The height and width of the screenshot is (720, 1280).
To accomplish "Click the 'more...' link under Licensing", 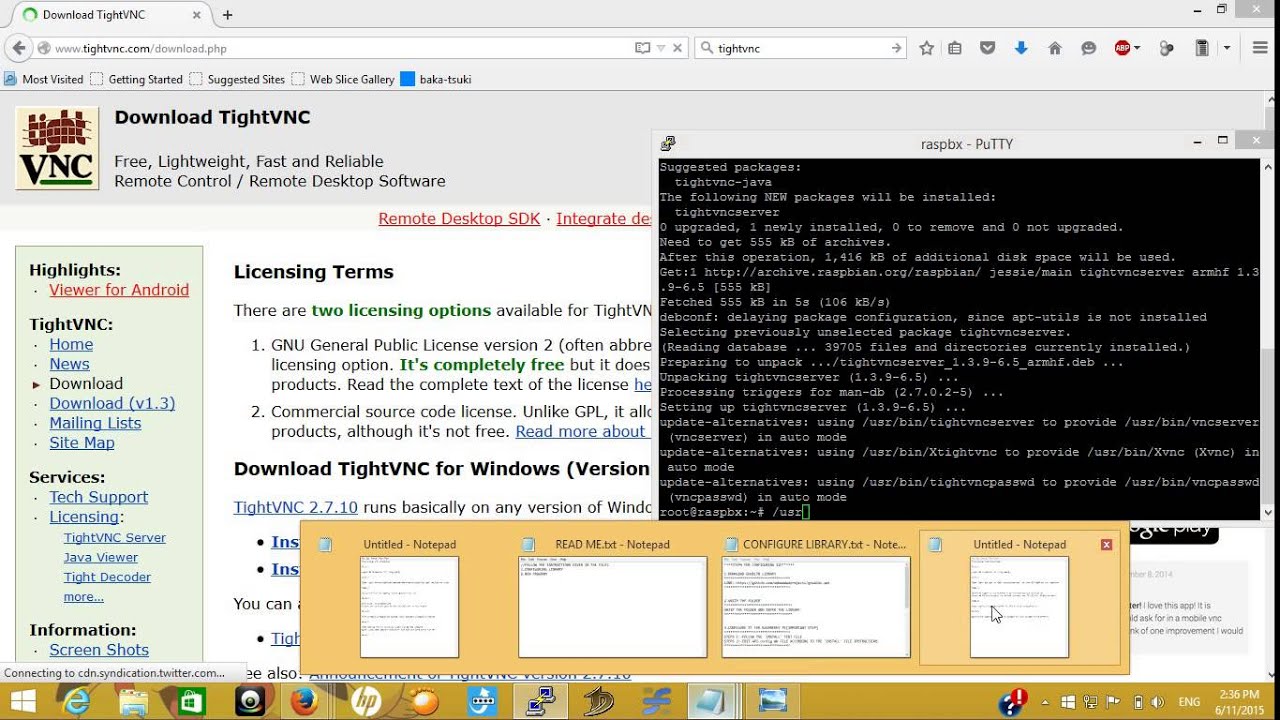I will click(x=84, y=597).
